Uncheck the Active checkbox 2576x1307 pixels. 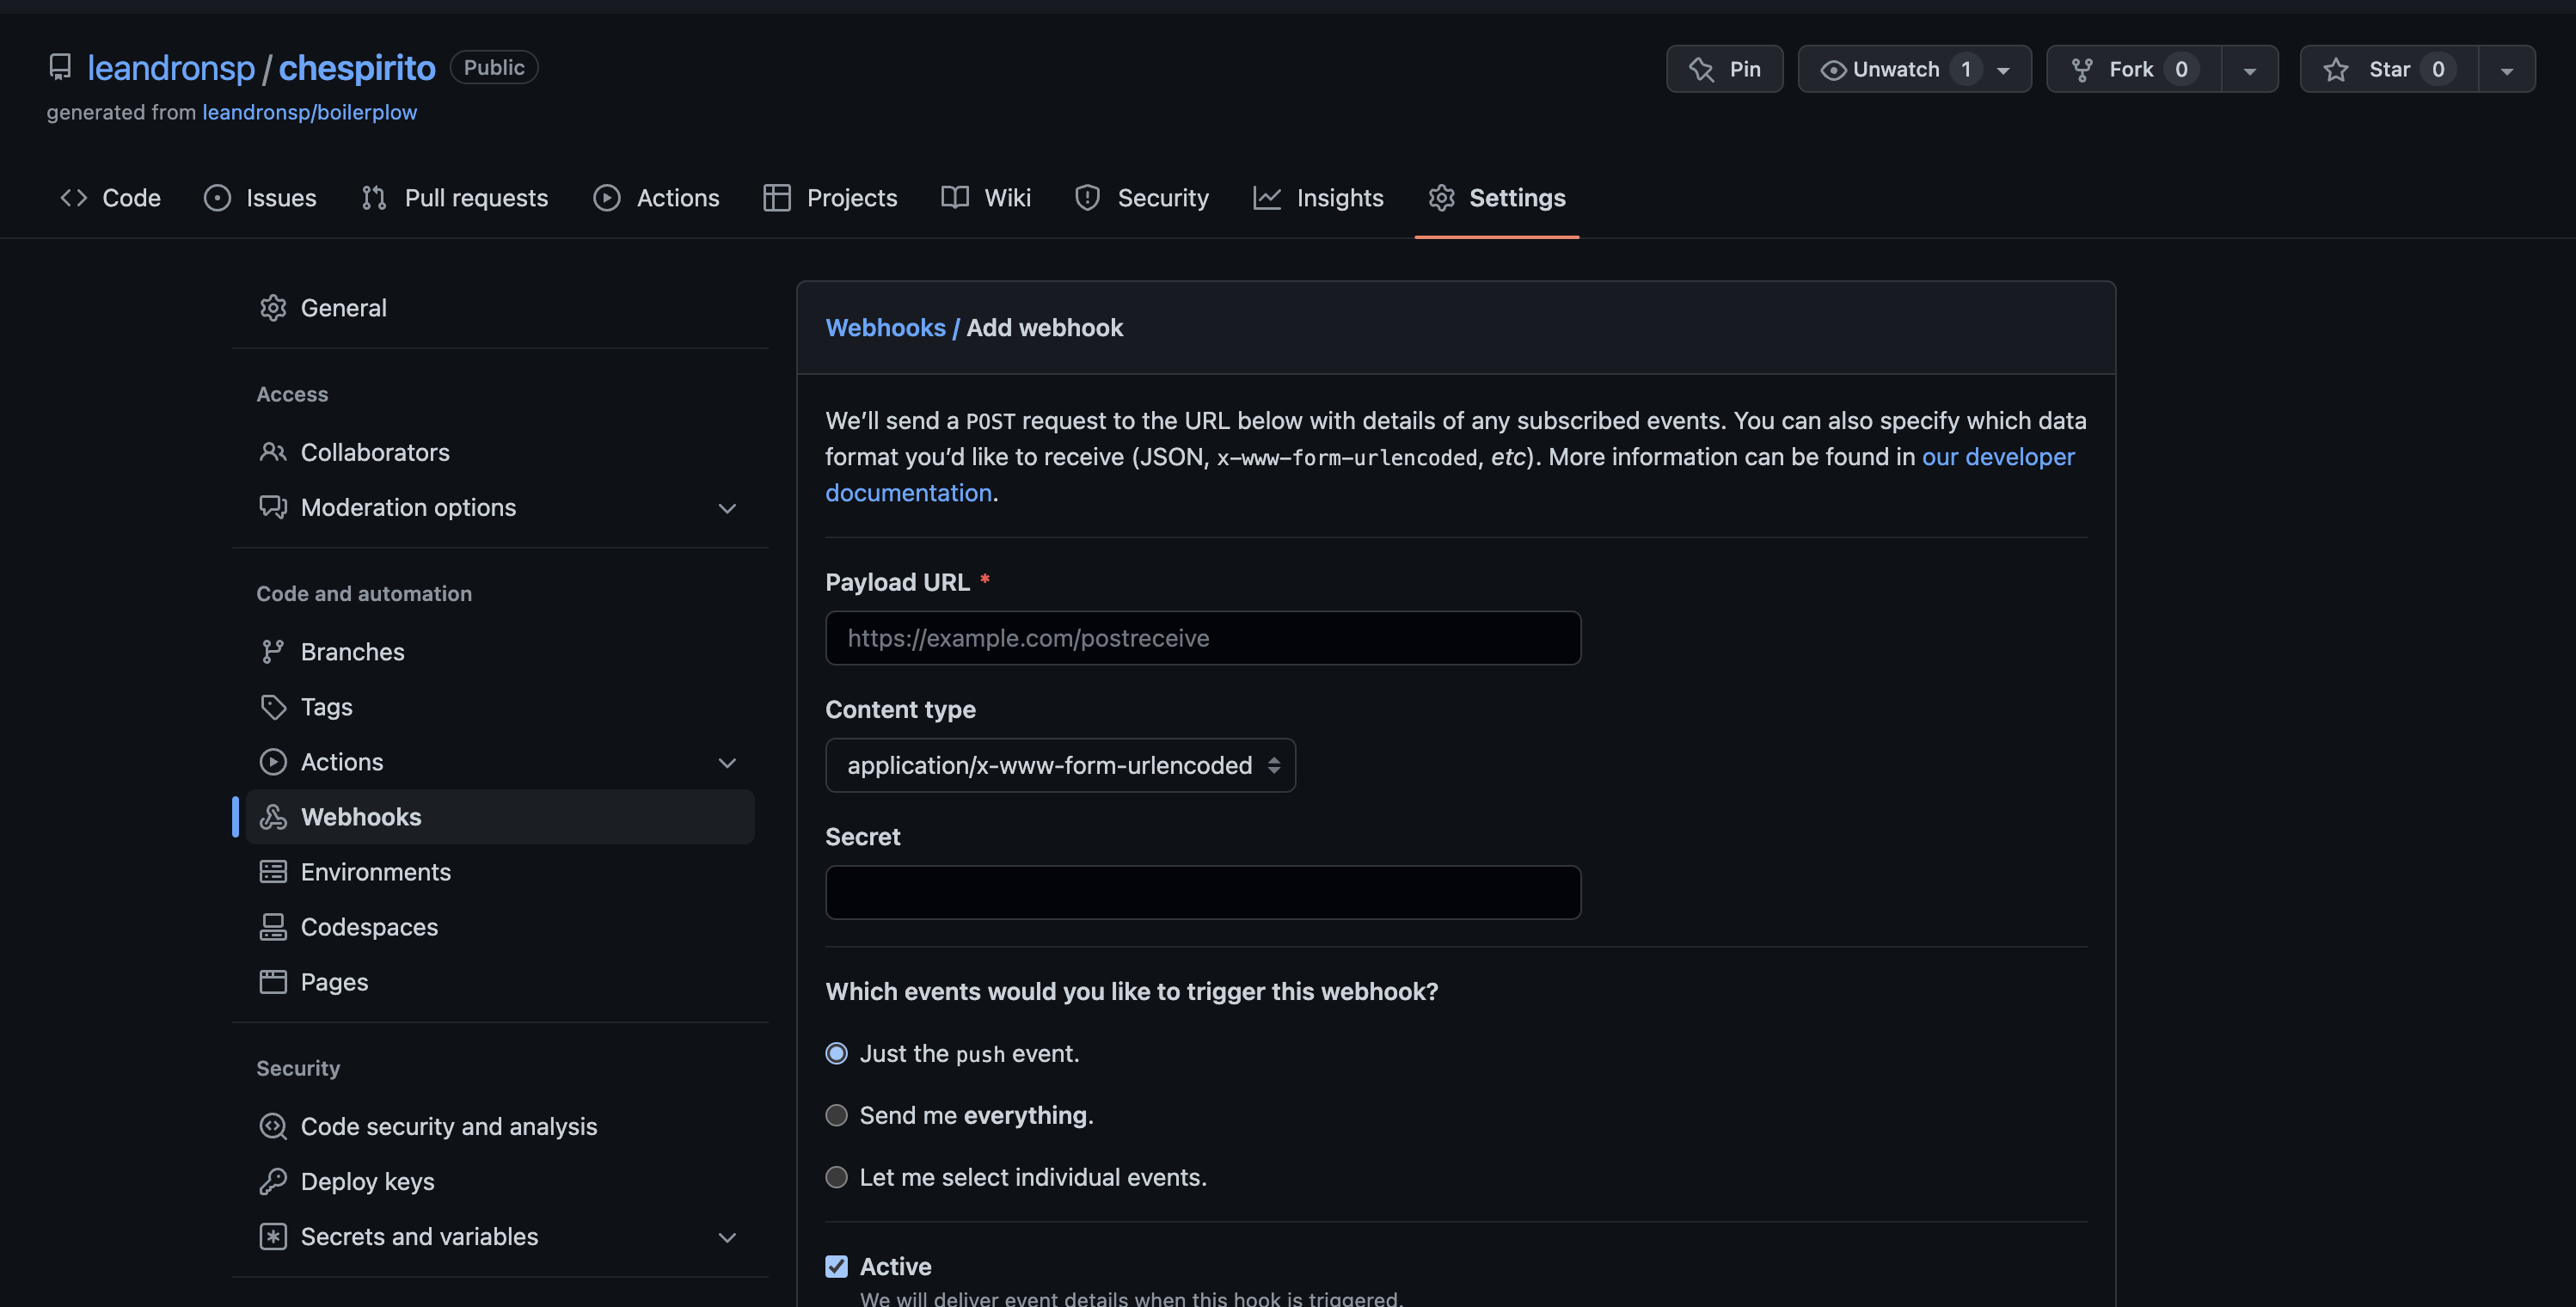tap(837, 1267)
